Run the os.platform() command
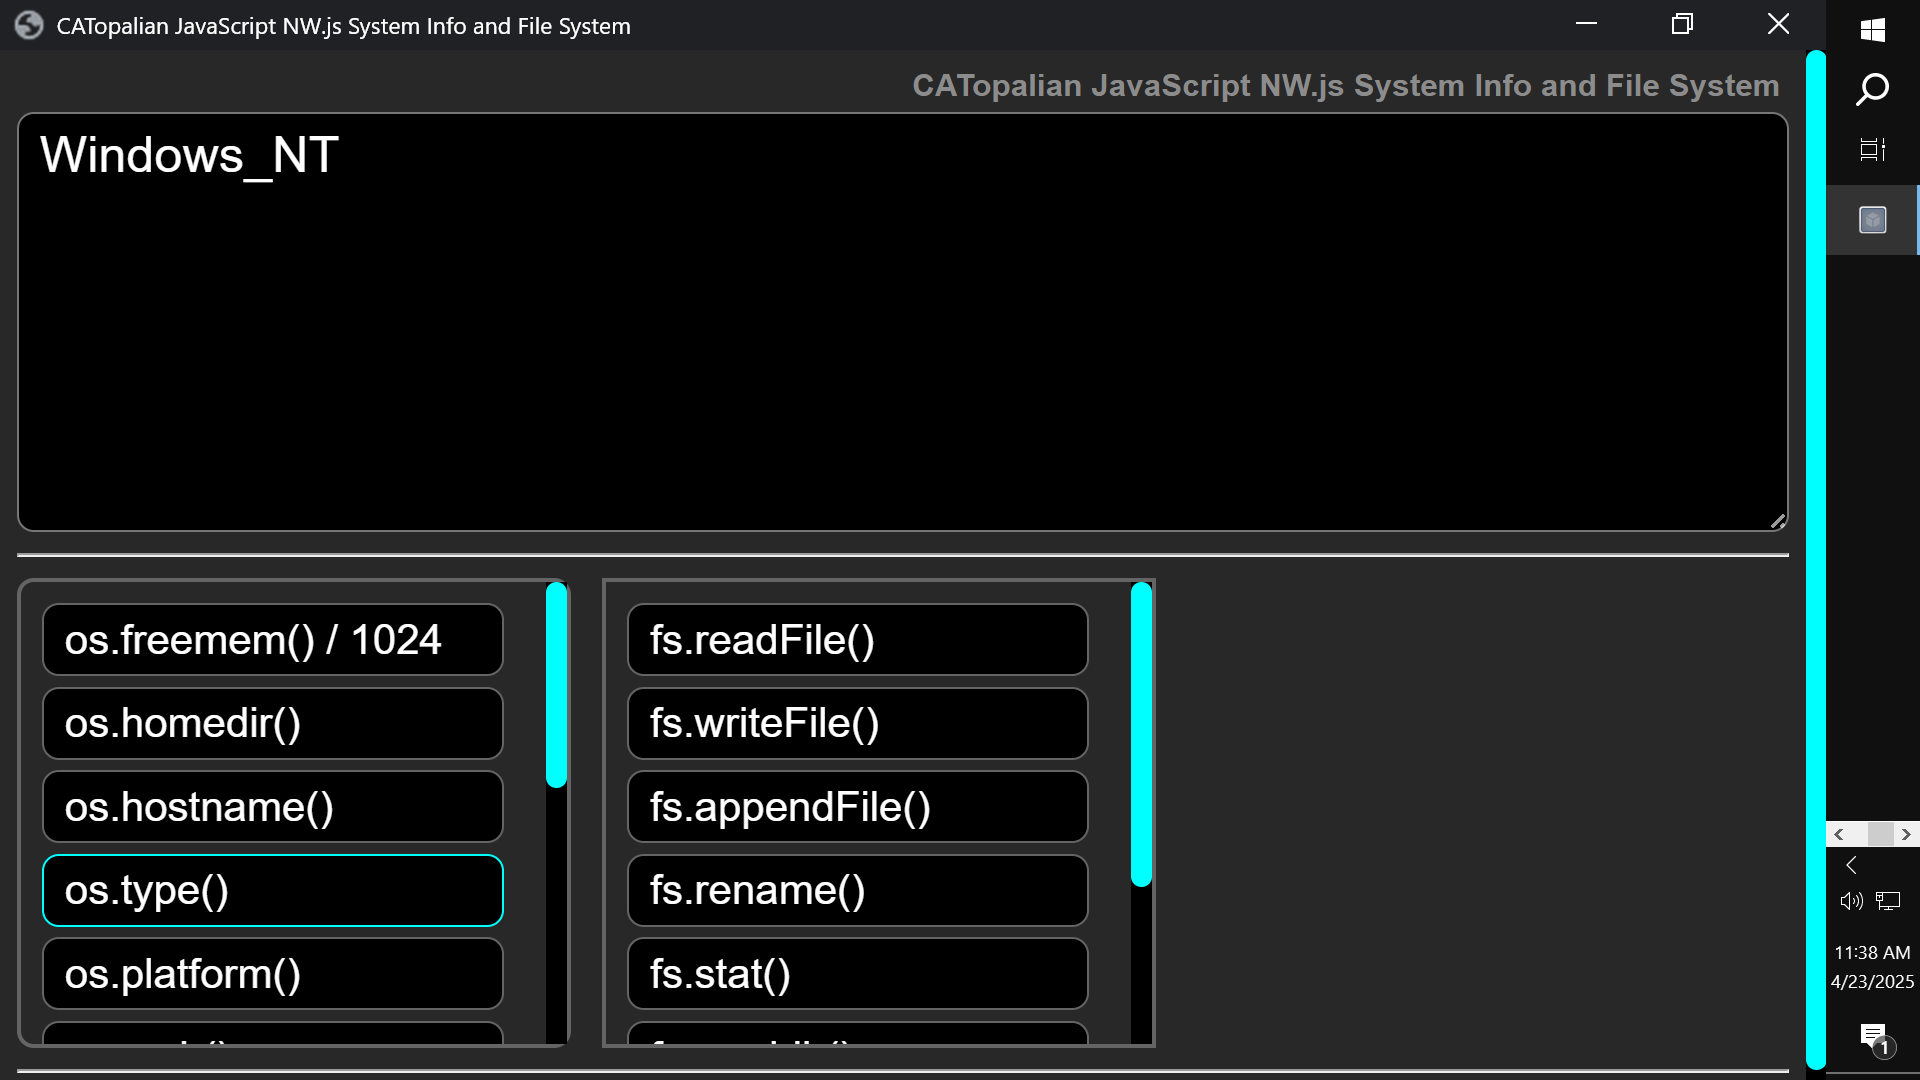The width and height of the screenshot is (1920, 1080). pyautogui.click(x=272, y=973)
